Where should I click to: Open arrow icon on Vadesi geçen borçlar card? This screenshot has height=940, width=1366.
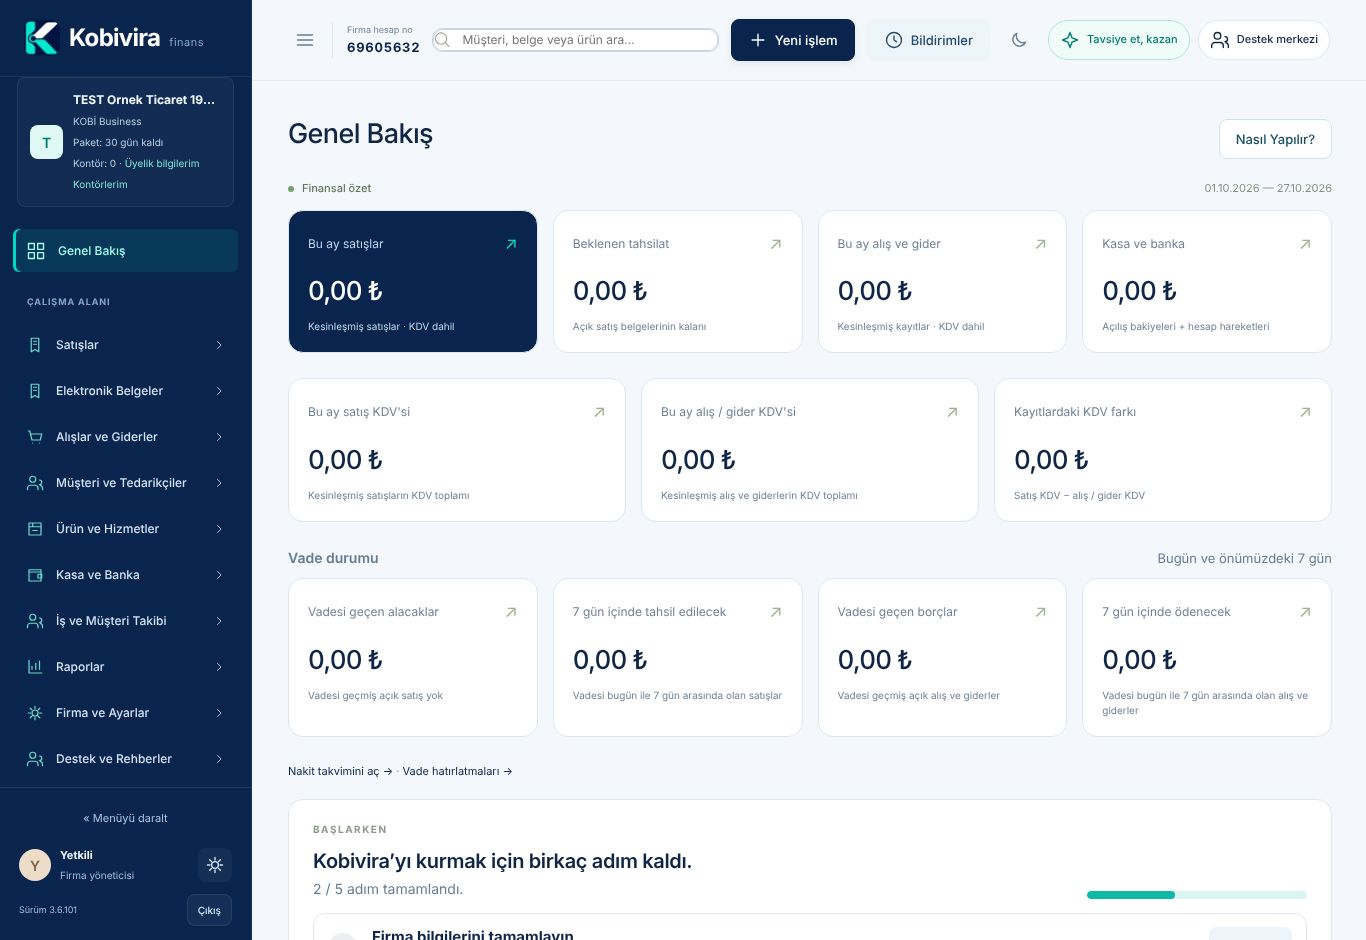tap(1040, 612)
